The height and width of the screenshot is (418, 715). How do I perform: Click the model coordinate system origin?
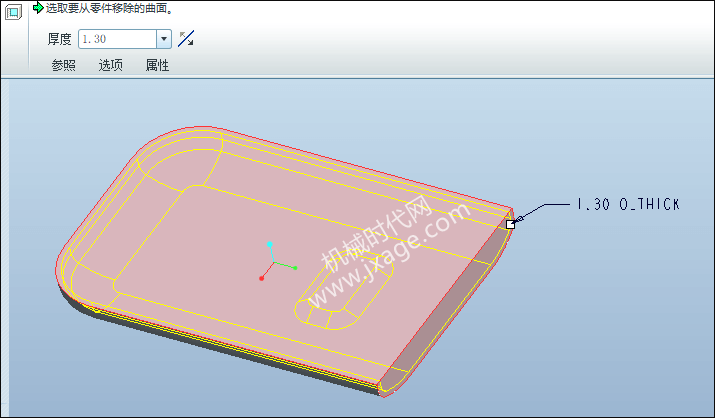click(274, 263)
